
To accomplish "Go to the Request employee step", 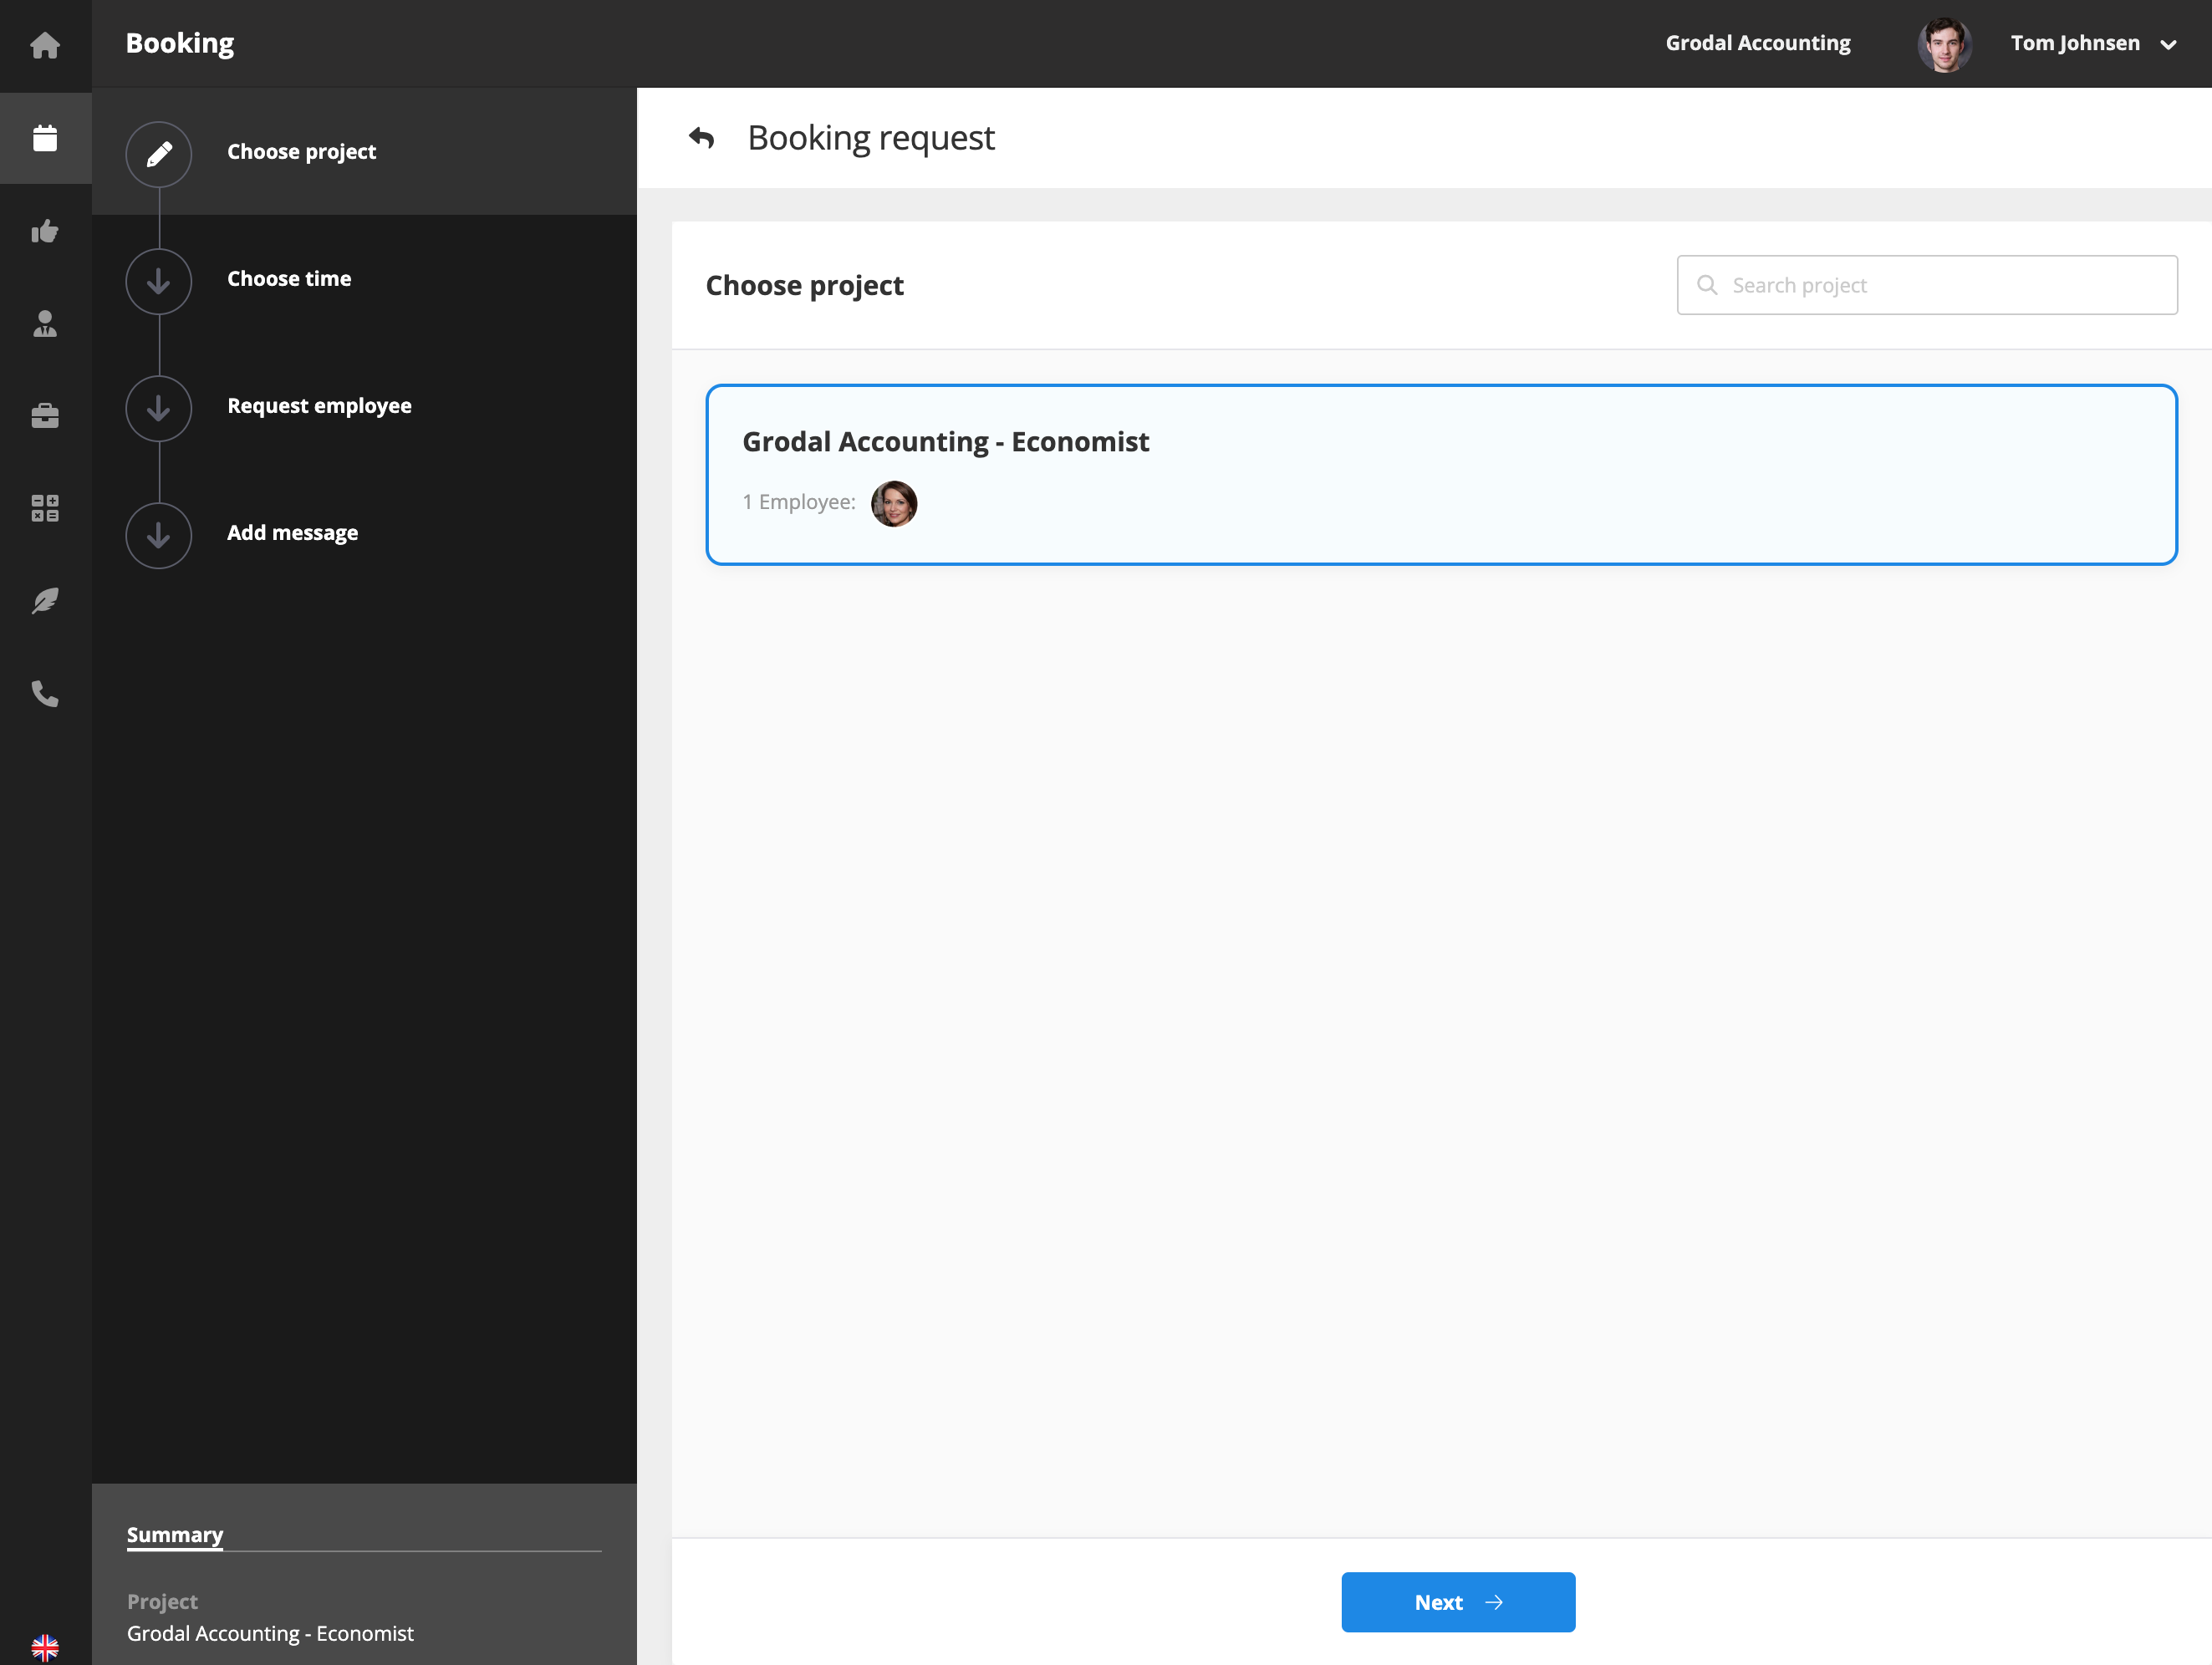I will (318, 406).
